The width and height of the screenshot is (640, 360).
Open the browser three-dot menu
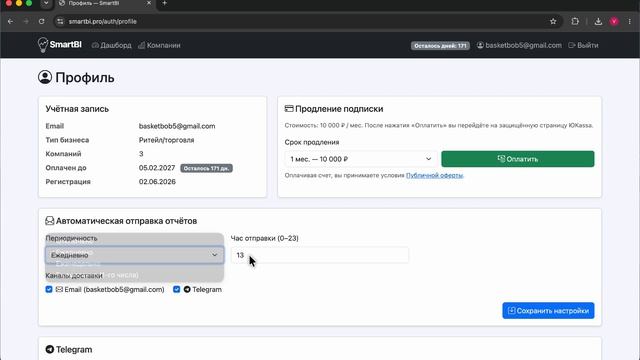click(629, 21)
